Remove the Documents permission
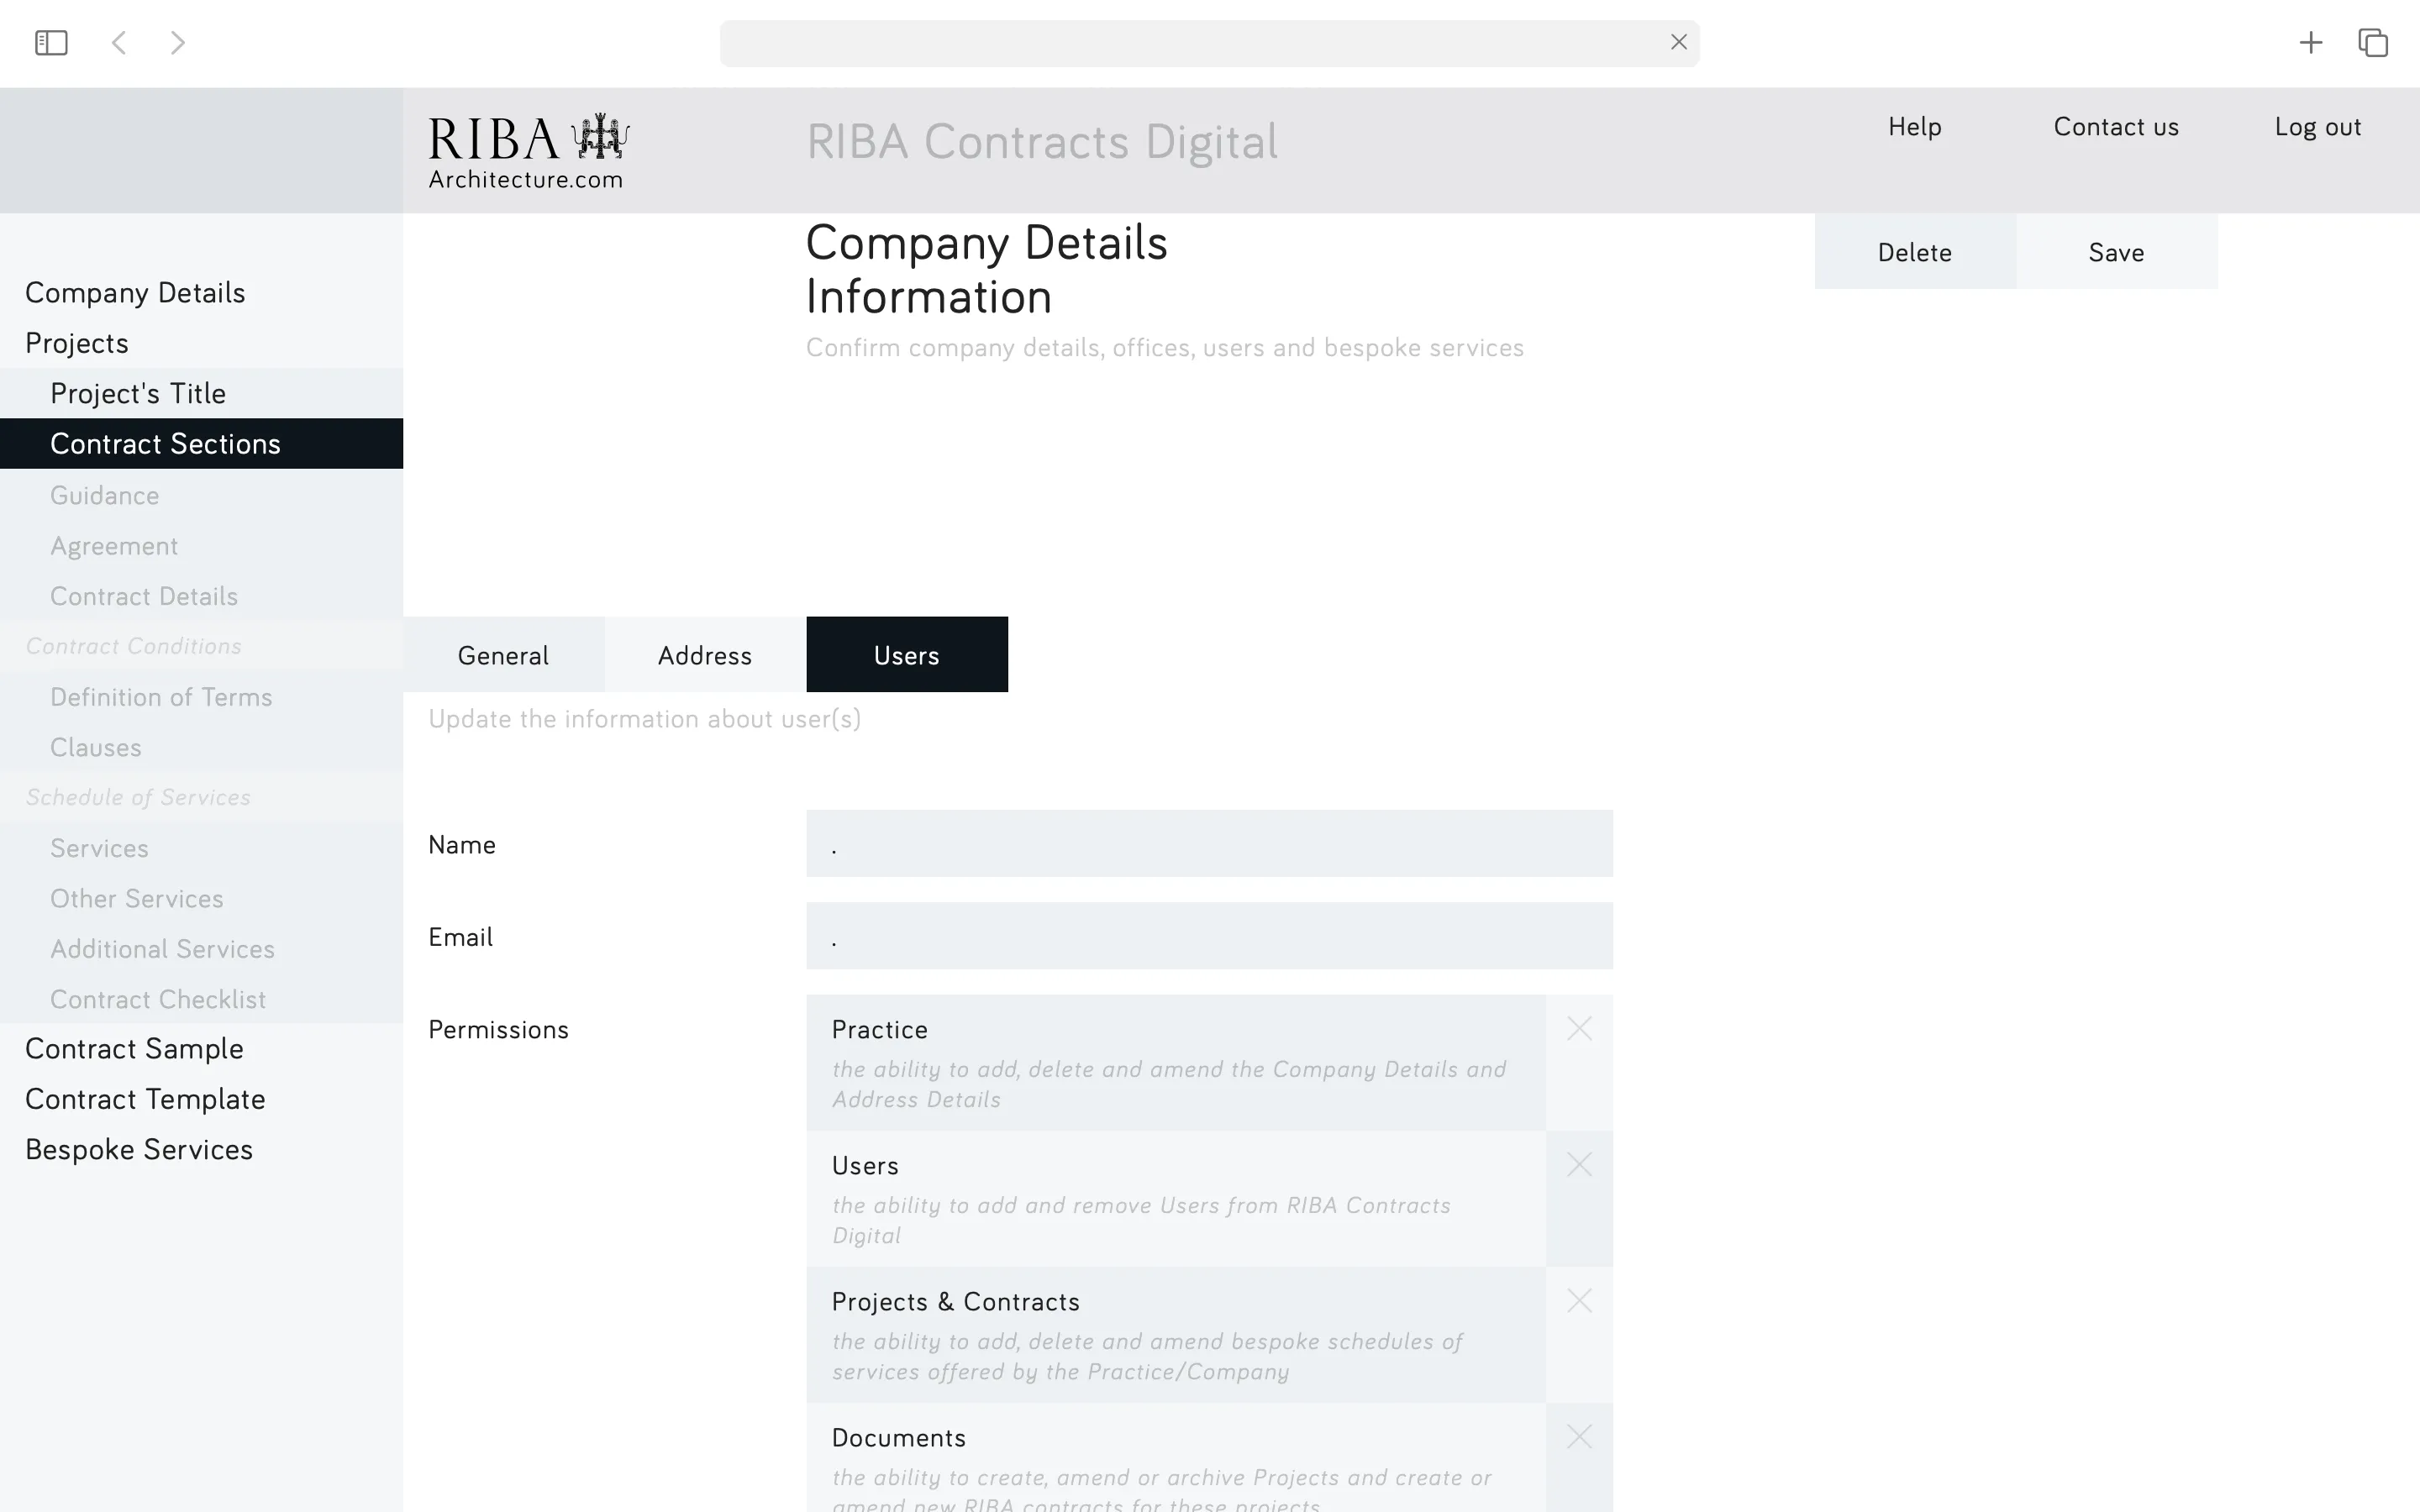 1579,1436
